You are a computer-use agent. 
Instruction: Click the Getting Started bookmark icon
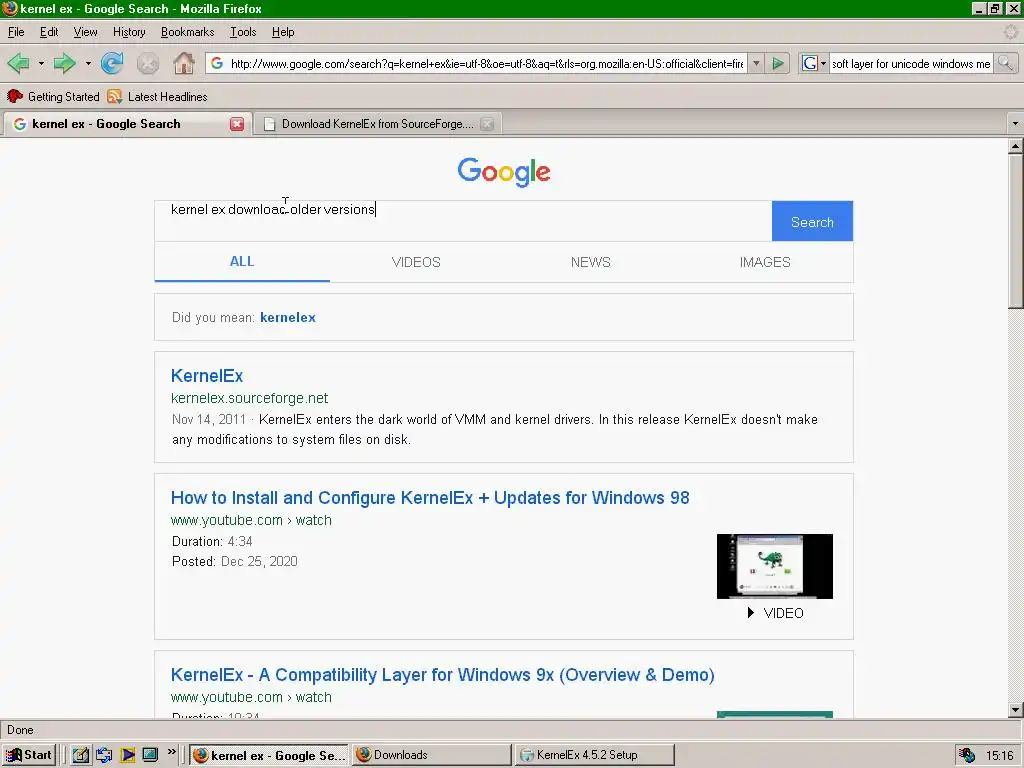(x=15, y=97)
